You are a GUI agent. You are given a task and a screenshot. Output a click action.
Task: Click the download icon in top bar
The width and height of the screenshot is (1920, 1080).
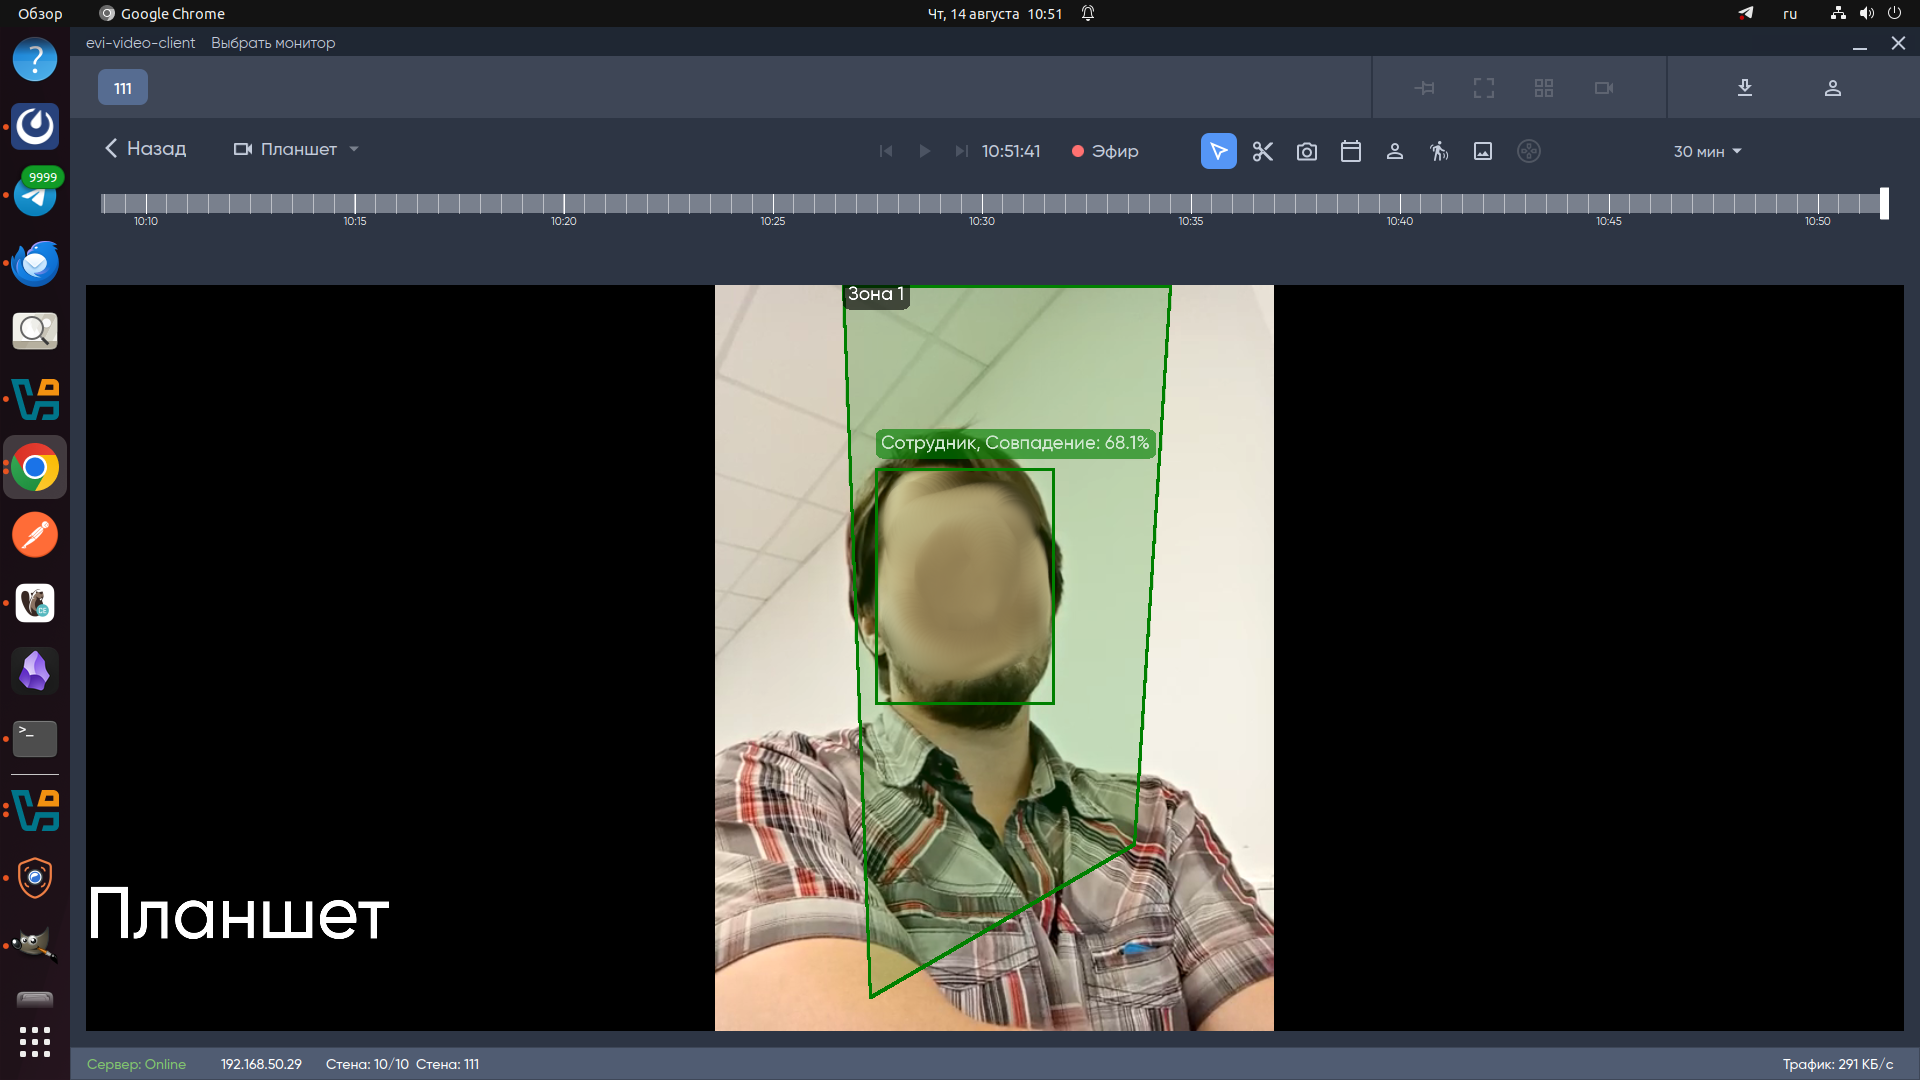click(1745, 88)
